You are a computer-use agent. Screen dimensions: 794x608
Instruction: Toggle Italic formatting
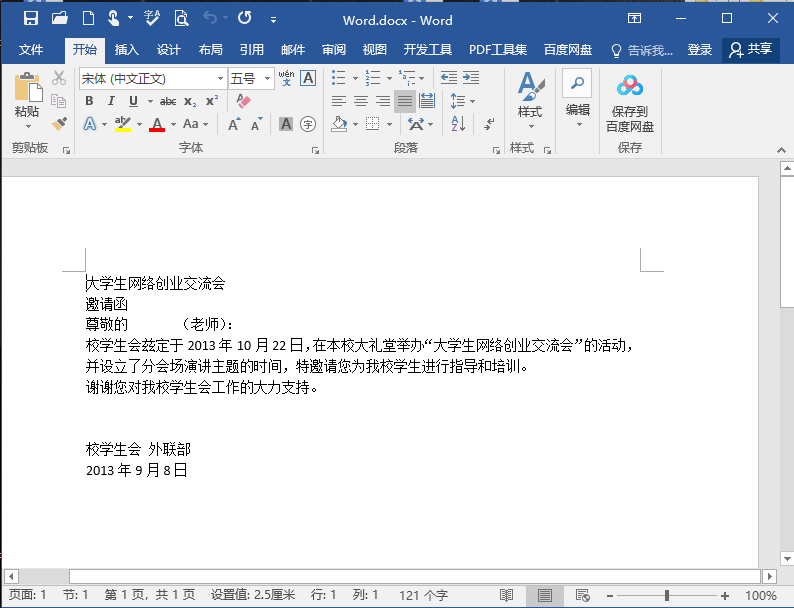(x=109, y=101)
